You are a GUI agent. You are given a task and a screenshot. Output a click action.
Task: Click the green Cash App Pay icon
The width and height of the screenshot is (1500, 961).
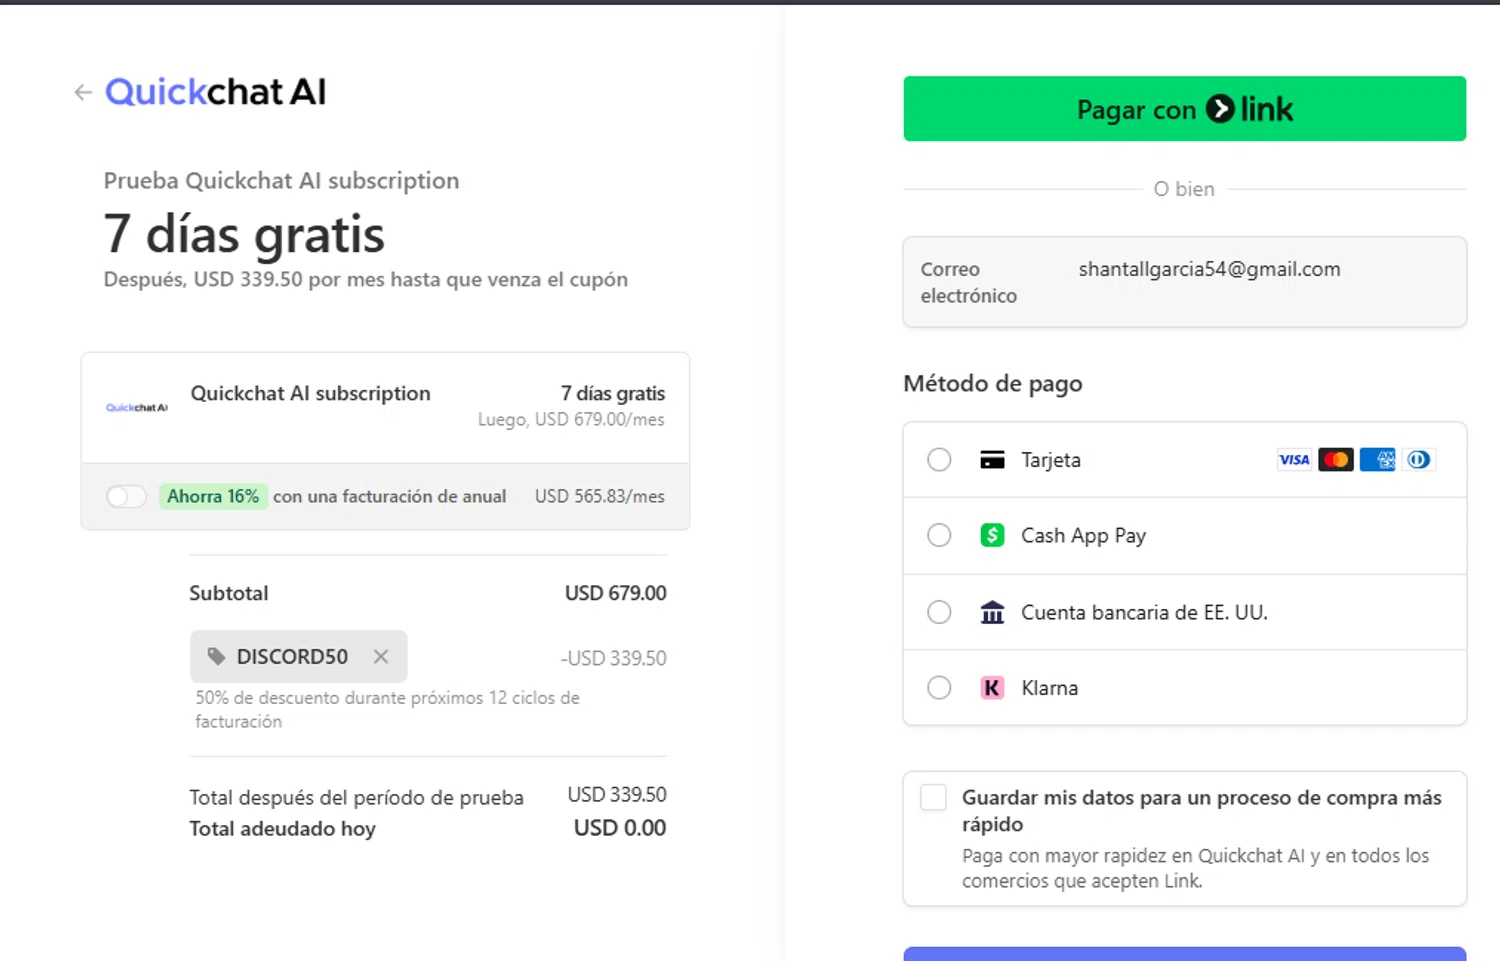(x=992, y=535)
